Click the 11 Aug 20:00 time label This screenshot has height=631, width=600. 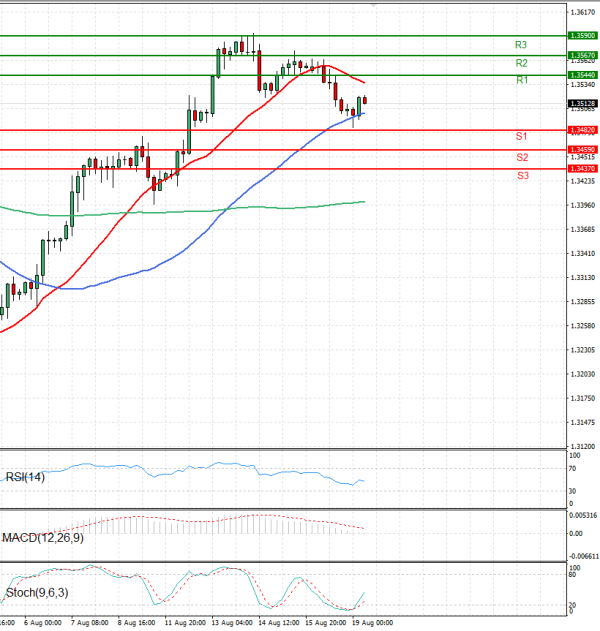click(x=185, y=623)
